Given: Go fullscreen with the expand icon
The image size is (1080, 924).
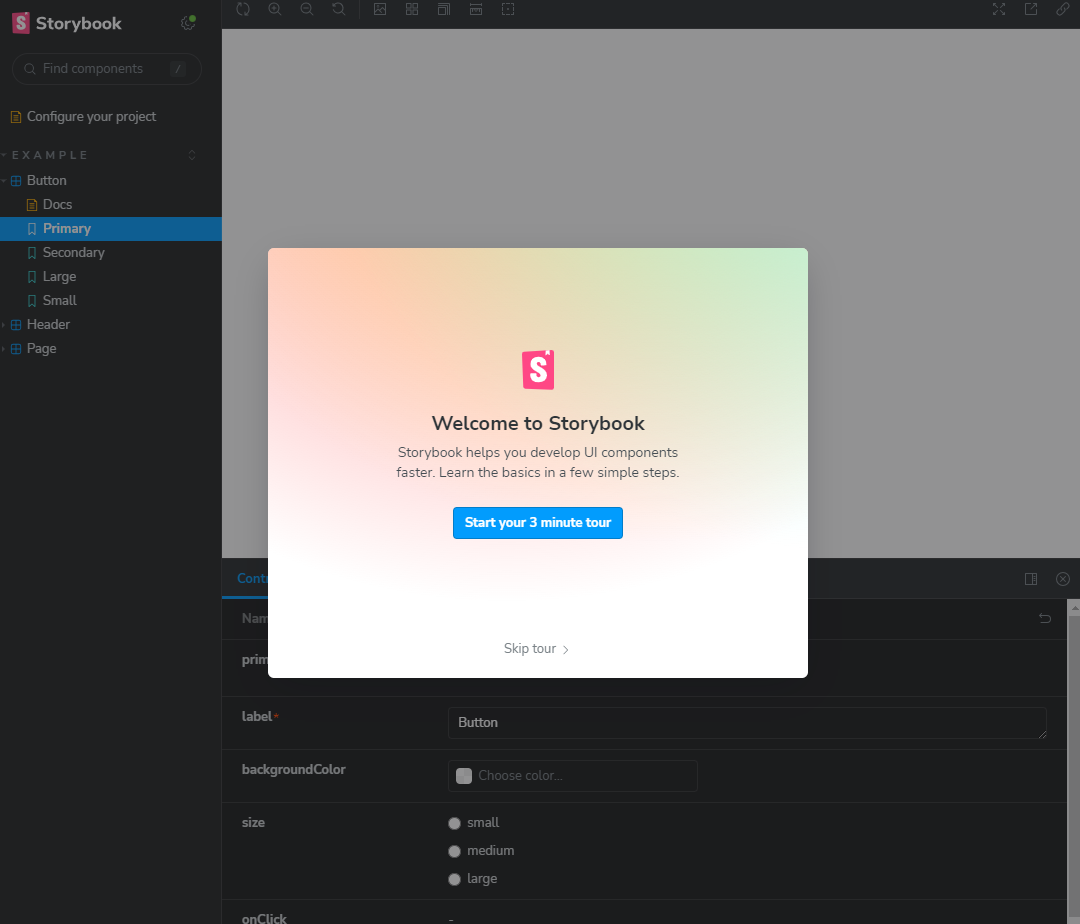Looking at the screenshot, I should pos(998,9).
